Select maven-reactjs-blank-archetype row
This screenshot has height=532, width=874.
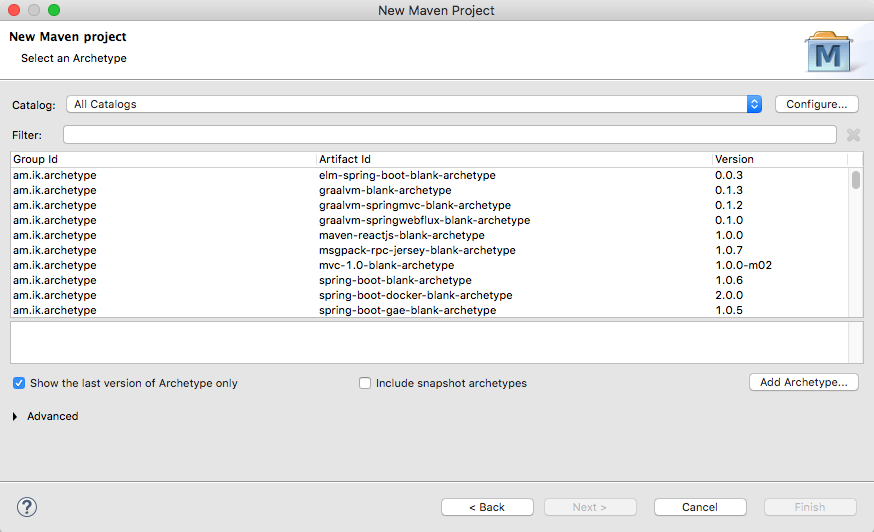tap(429, 235)
